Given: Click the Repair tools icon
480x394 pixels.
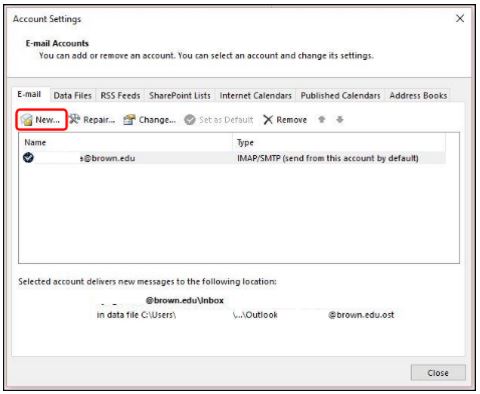Looking at the screenshot, I should (x=75, y=119).
